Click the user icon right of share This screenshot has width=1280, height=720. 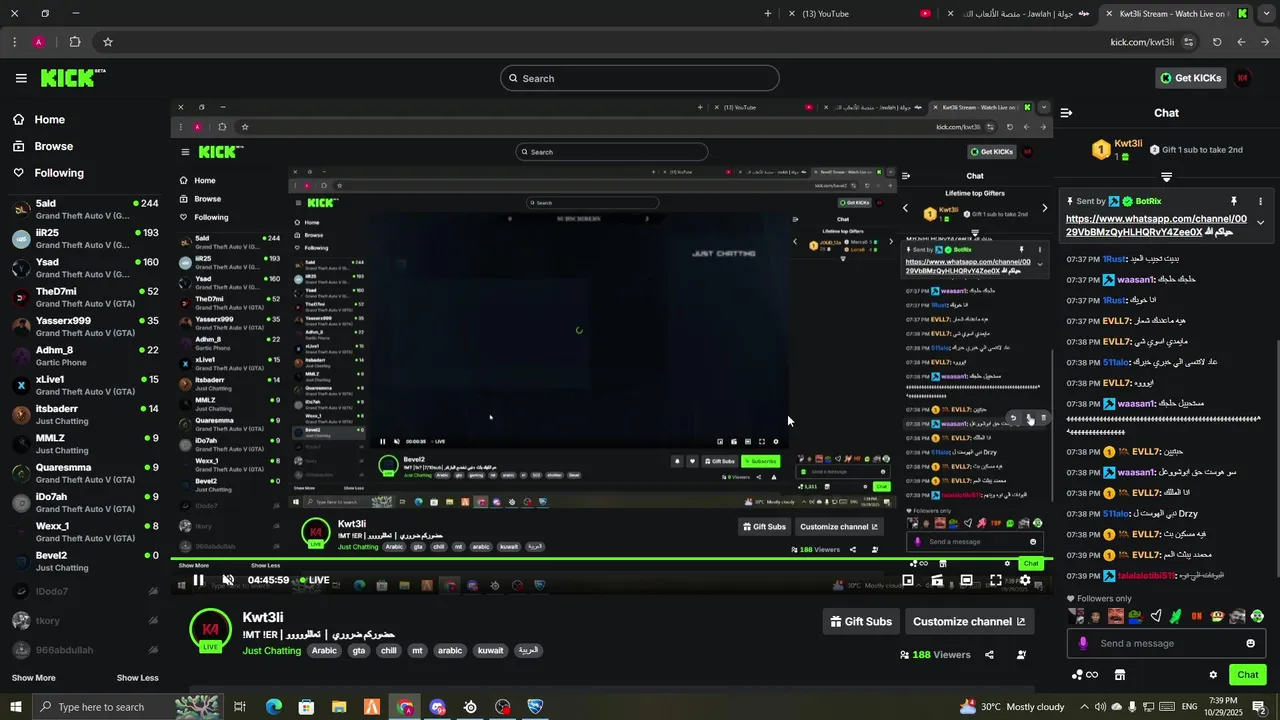click(x=1021, y=655)
